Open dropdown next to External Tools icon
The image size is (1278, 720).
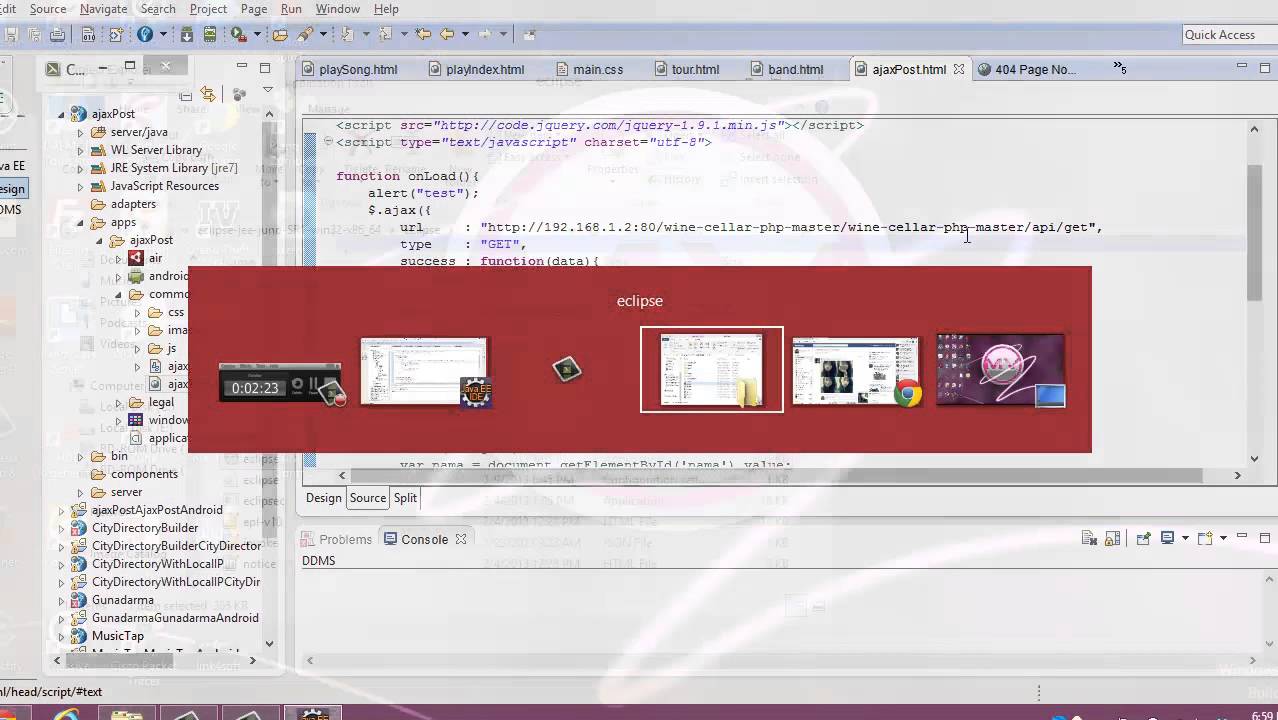(x=257, y=35)
